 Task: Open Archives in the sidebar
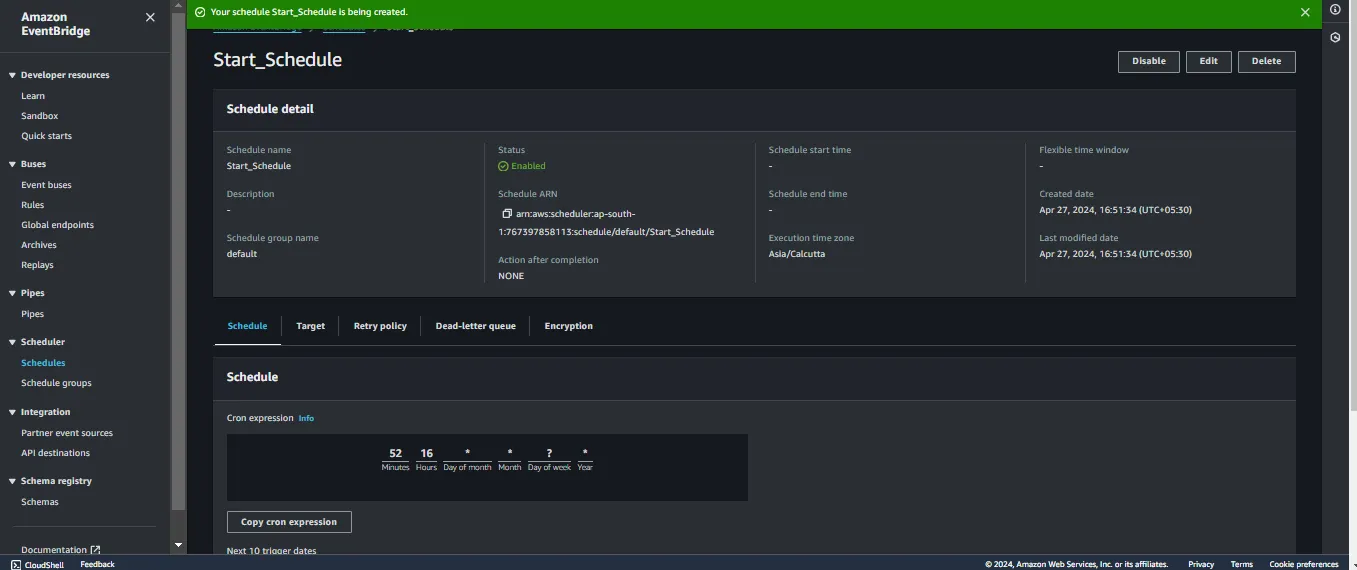[x=39, y=245]
